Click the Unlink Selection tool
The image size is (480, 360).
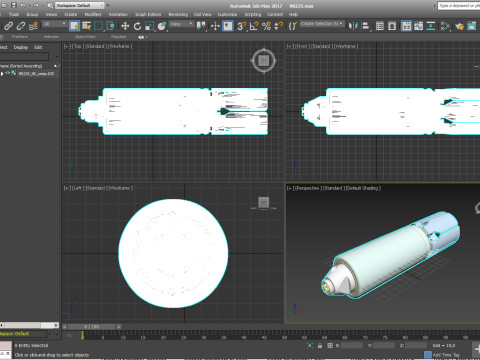pyautogui.click(x=21, y=26)
